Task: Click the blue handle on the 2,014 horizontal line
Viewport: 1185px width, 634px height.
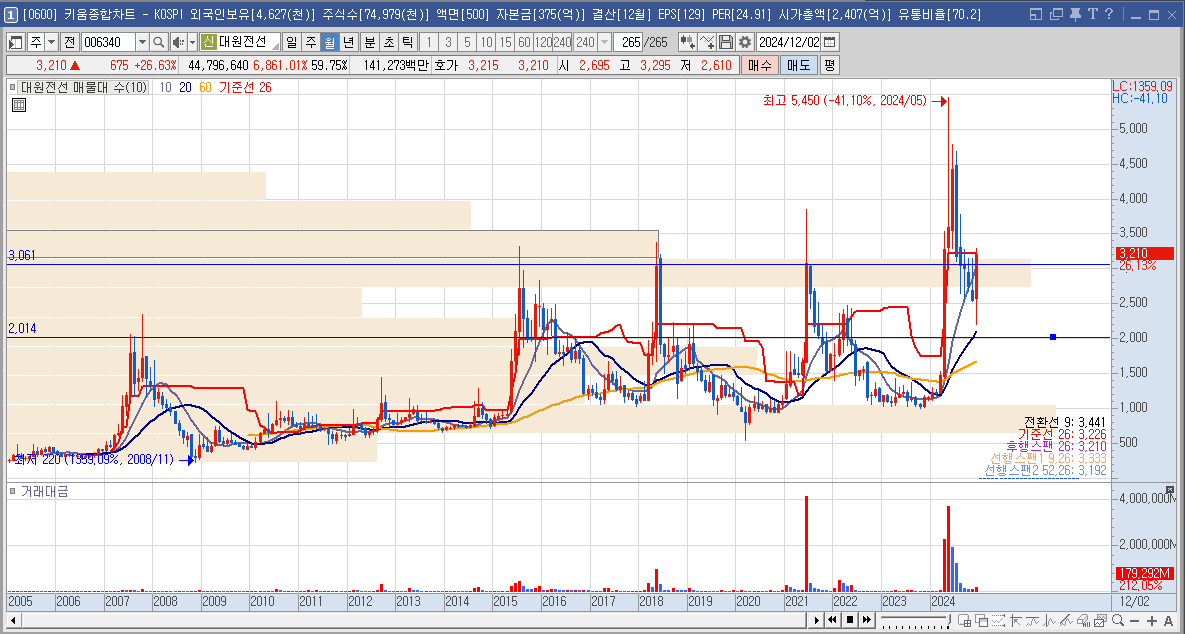Action: coord(1053,337)
